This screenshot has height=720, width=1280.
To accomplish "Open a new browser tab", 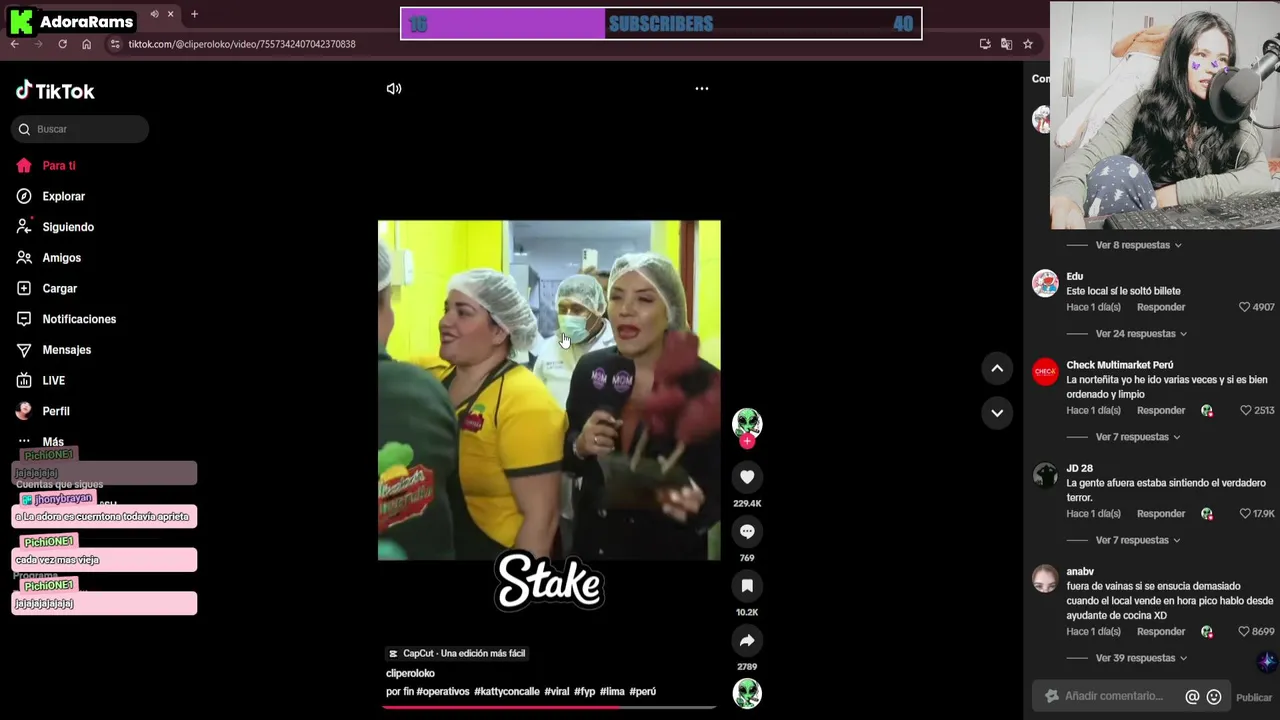I will pyautogui.click(x=194, y=14).
